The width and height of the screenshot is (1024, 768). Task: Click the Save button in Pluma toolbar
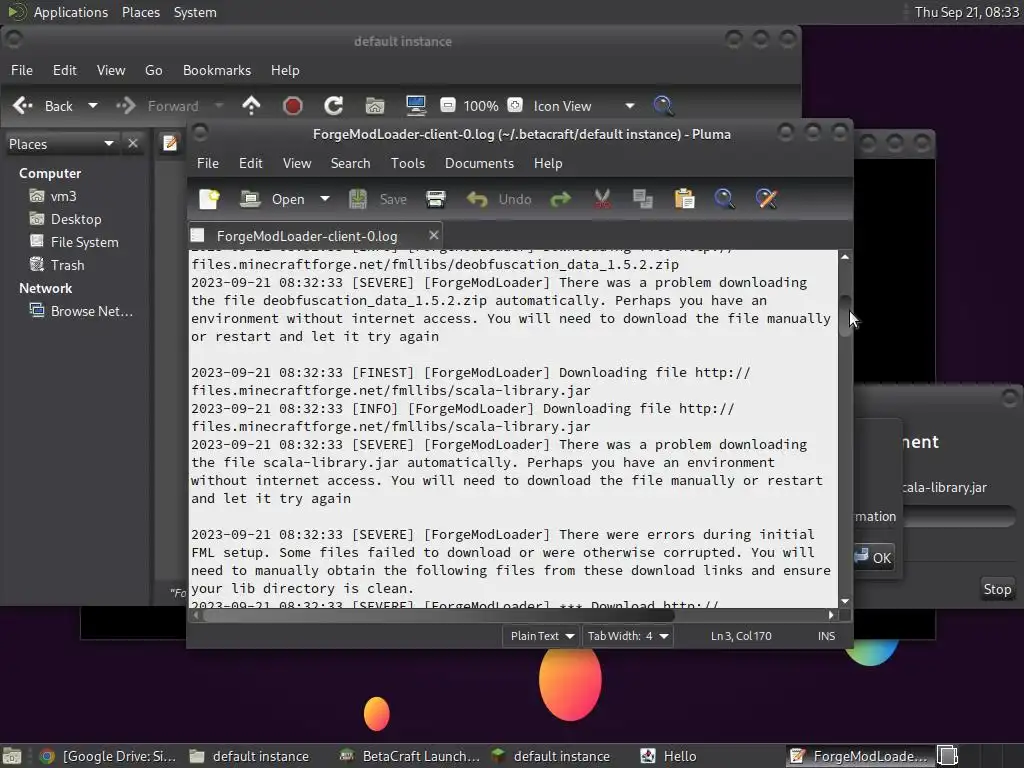[378, 199]
